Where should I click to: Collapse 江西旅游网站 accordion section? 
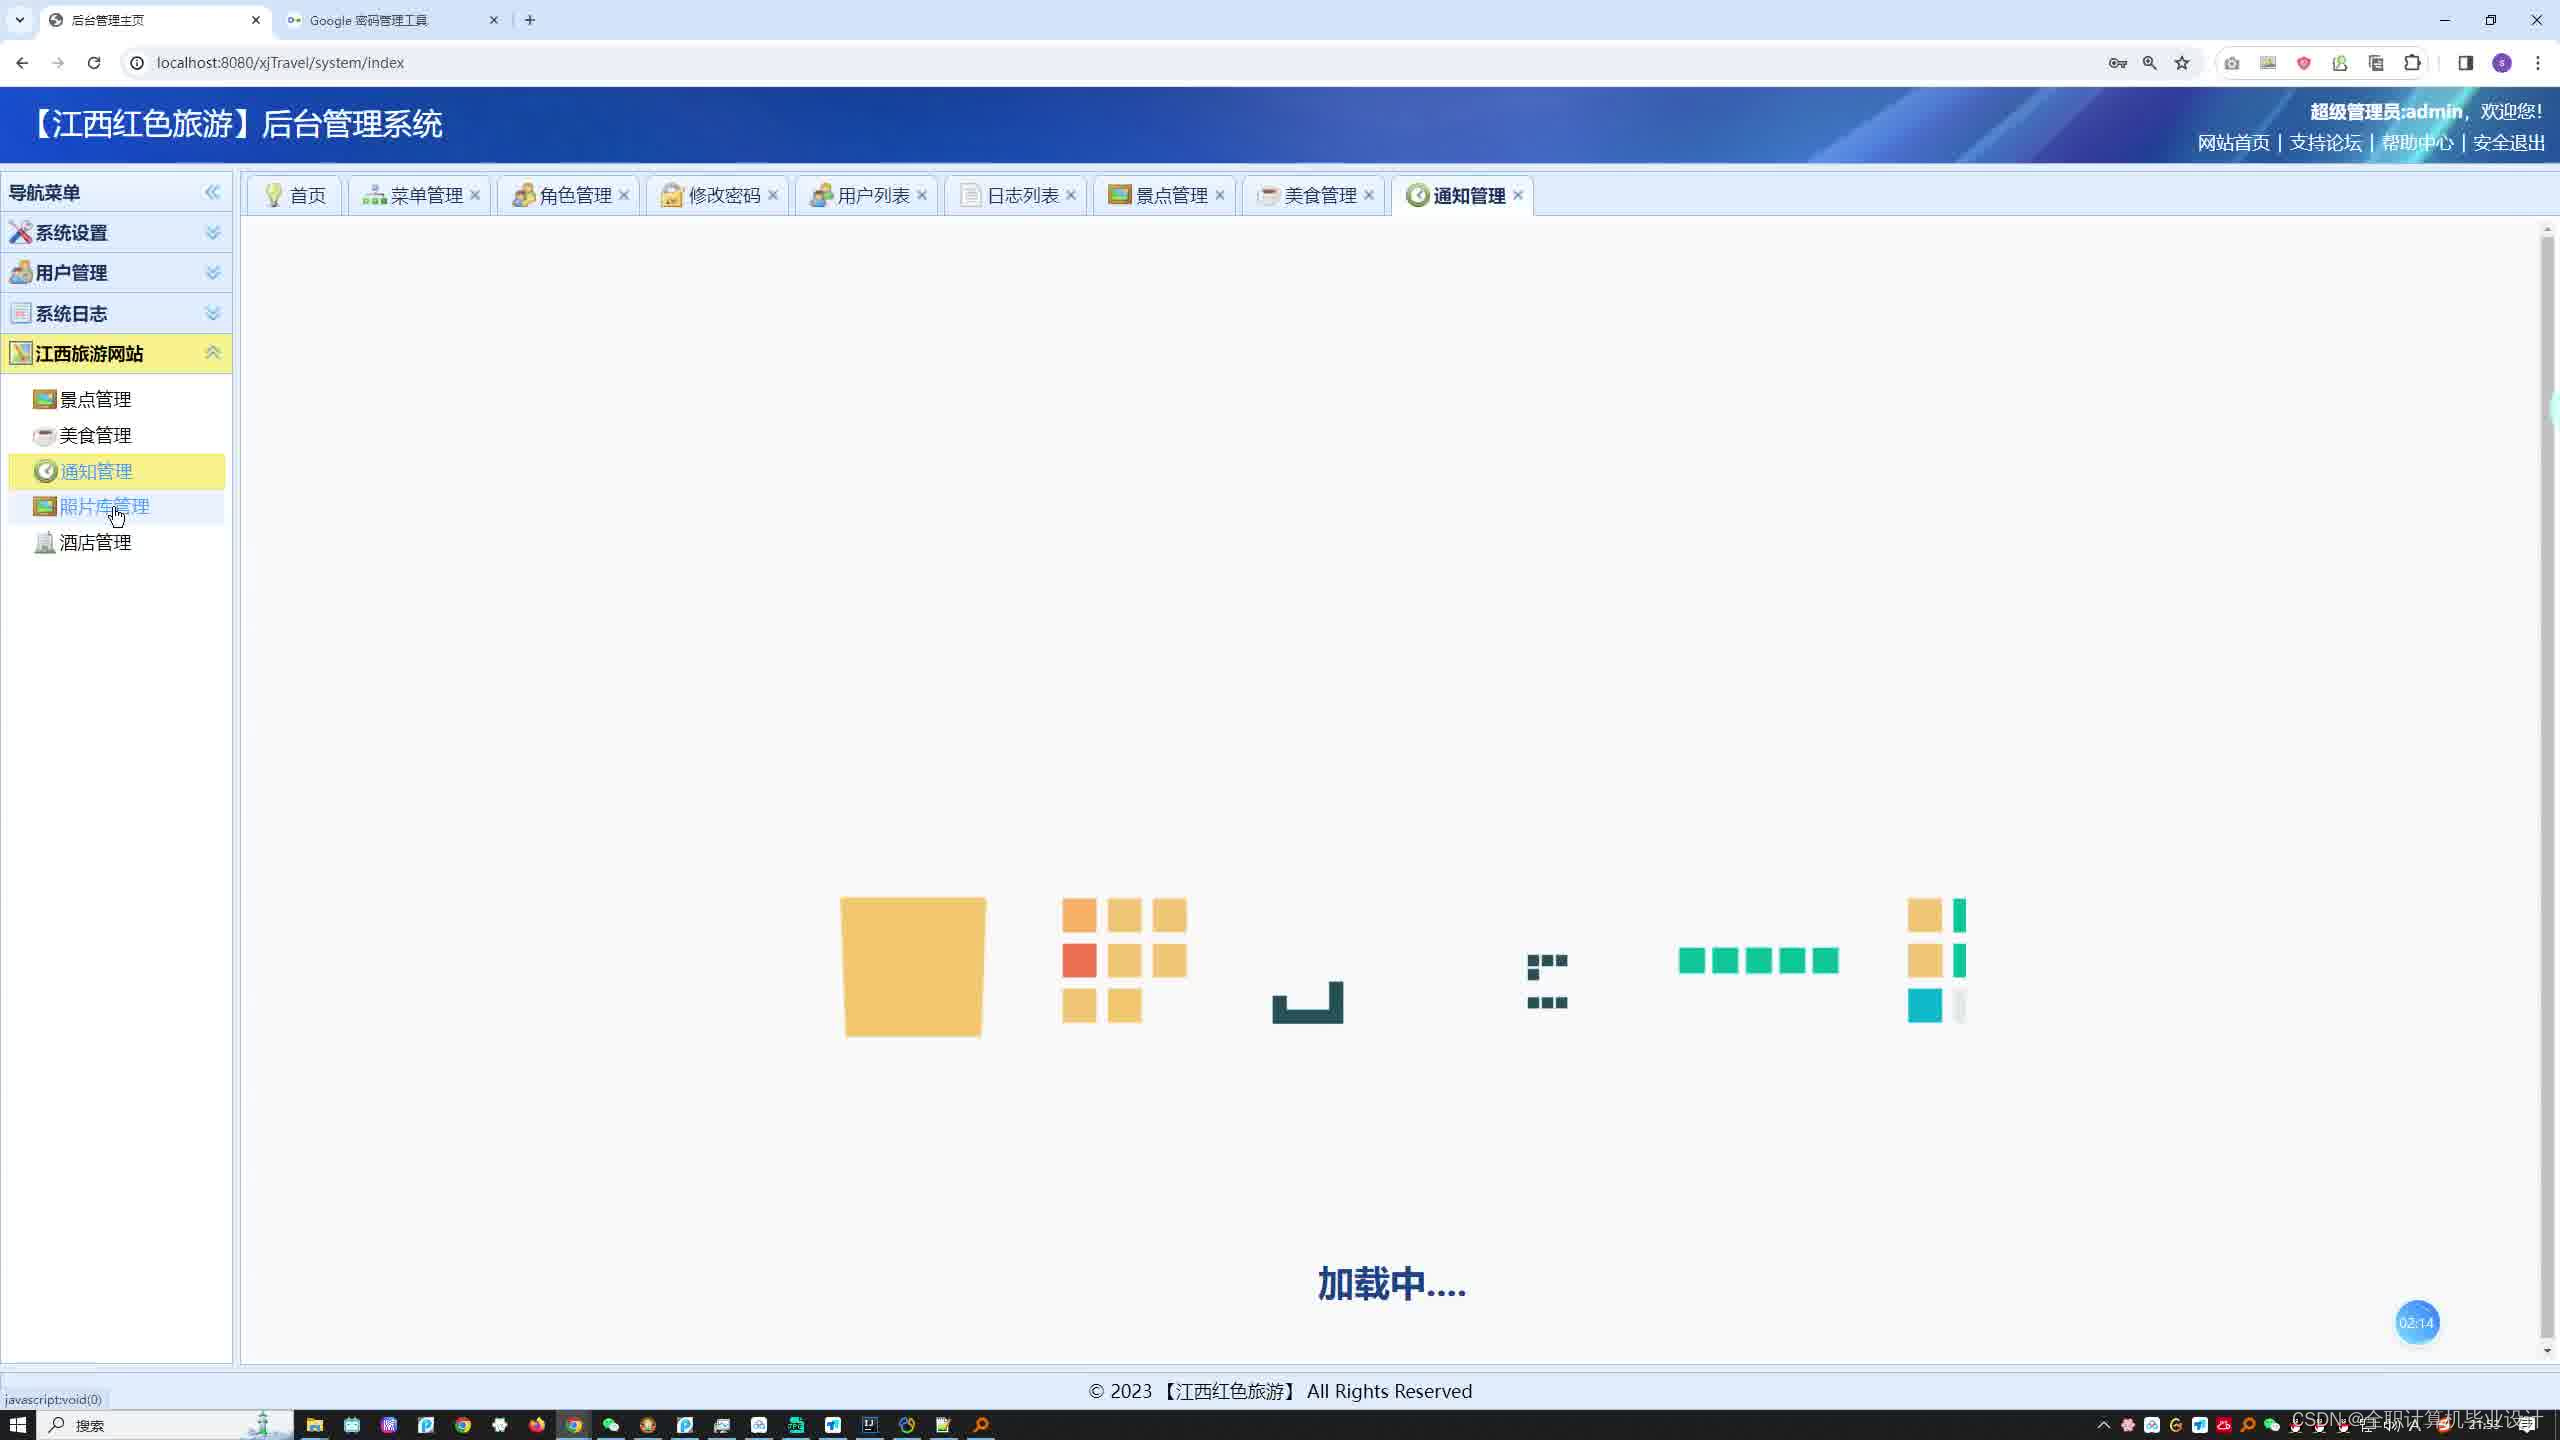[212, 353]
